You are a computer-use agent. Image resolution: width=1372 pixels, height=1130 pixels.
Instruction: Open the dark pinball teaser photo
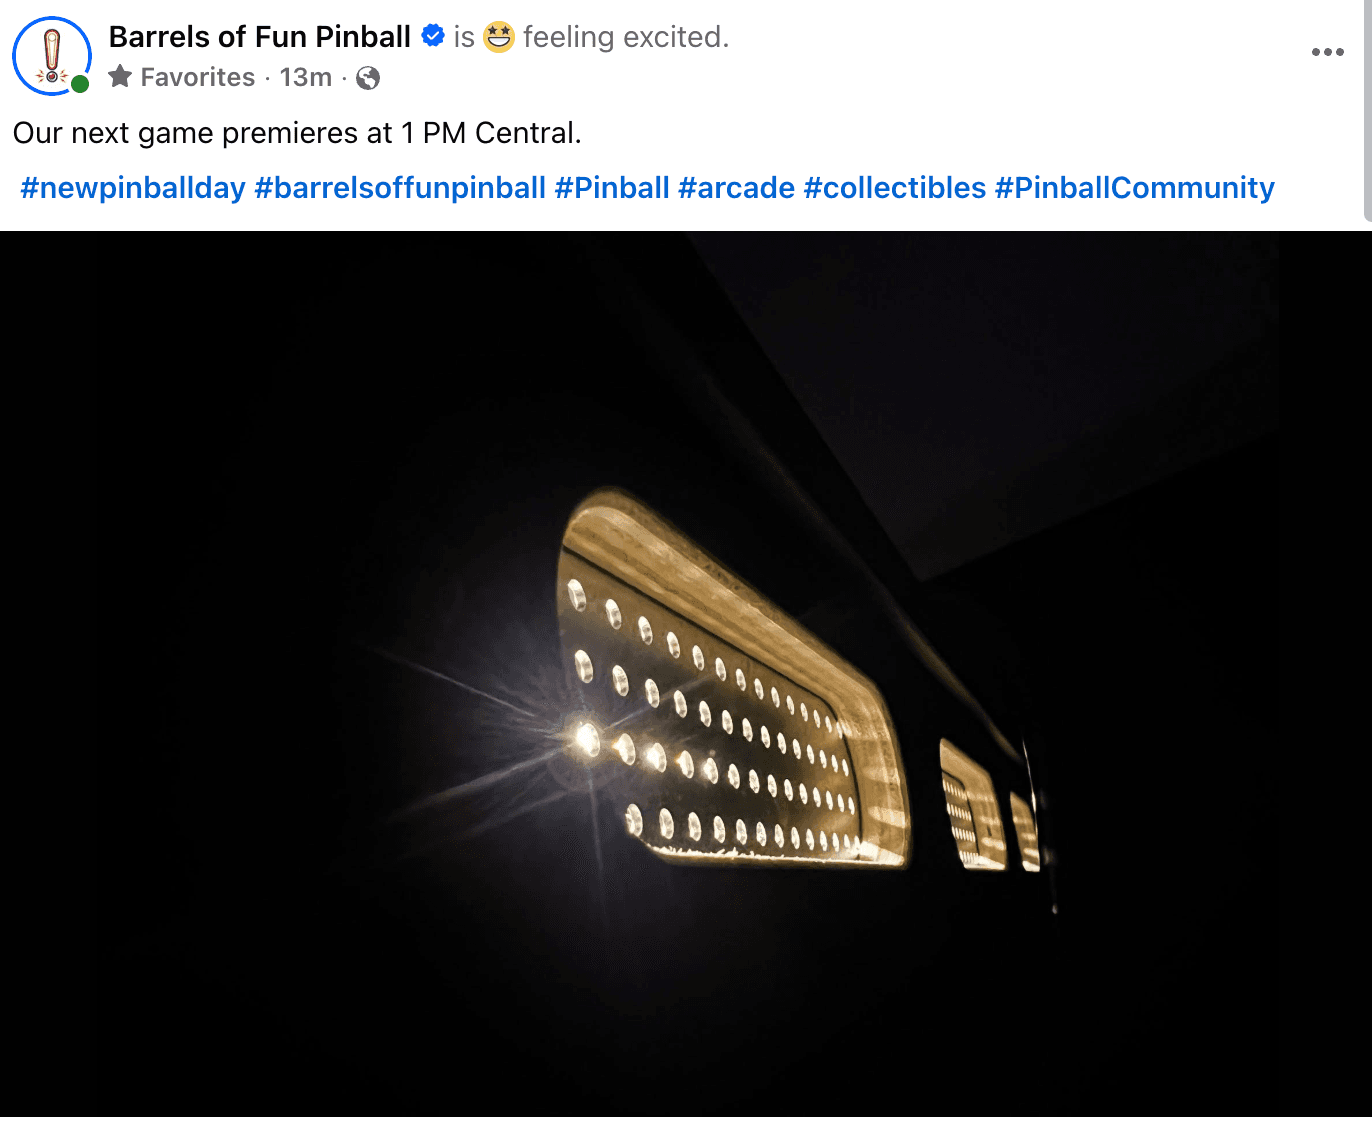click(x=686, y=674)
